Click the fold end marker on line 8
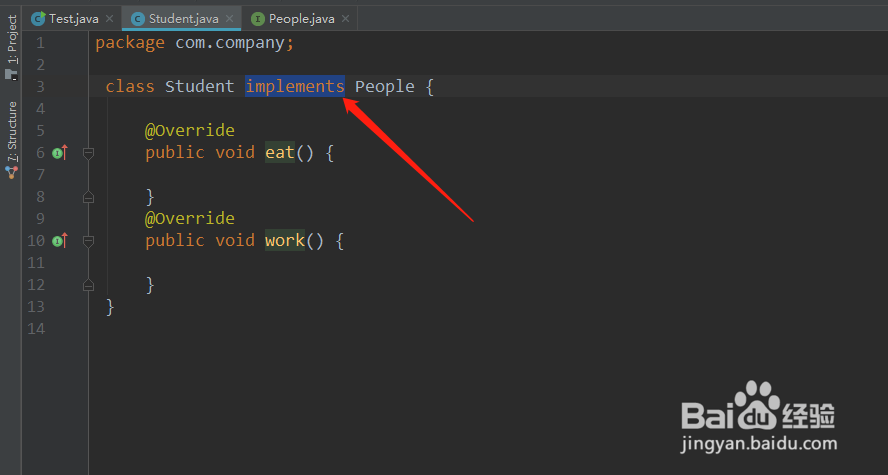Image resolution: width=888 pixels, height=475 pixels. [x=88, y=197]
